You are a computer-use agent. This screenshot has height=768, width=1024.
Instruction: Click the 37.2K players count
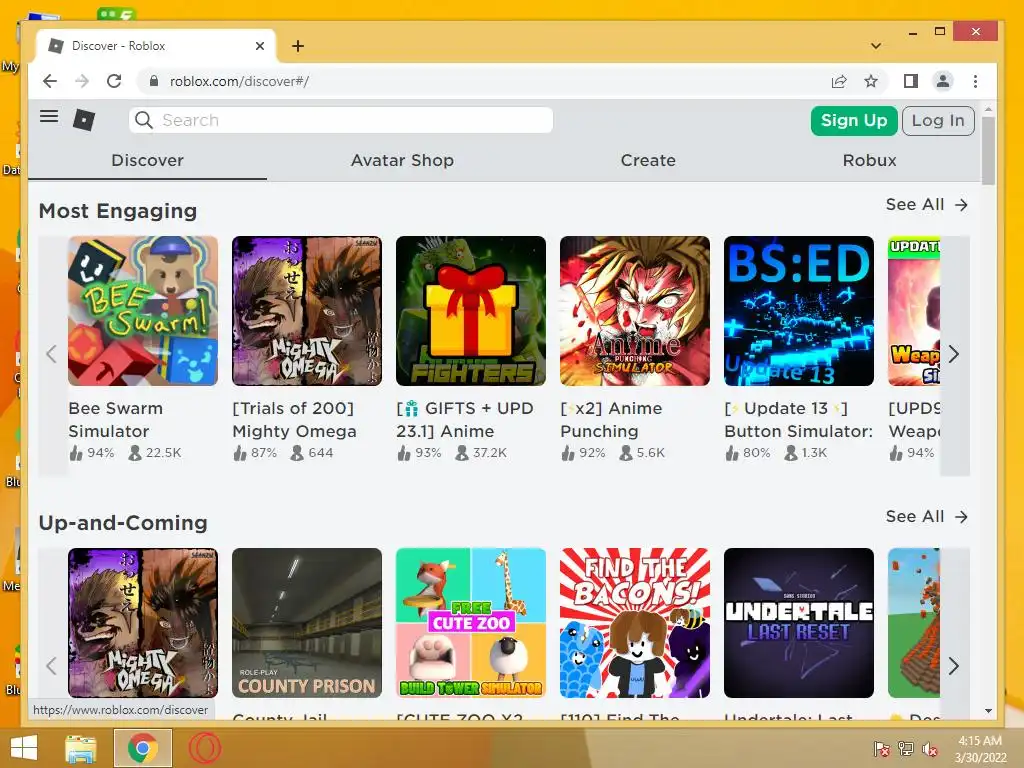pos(481,453)
